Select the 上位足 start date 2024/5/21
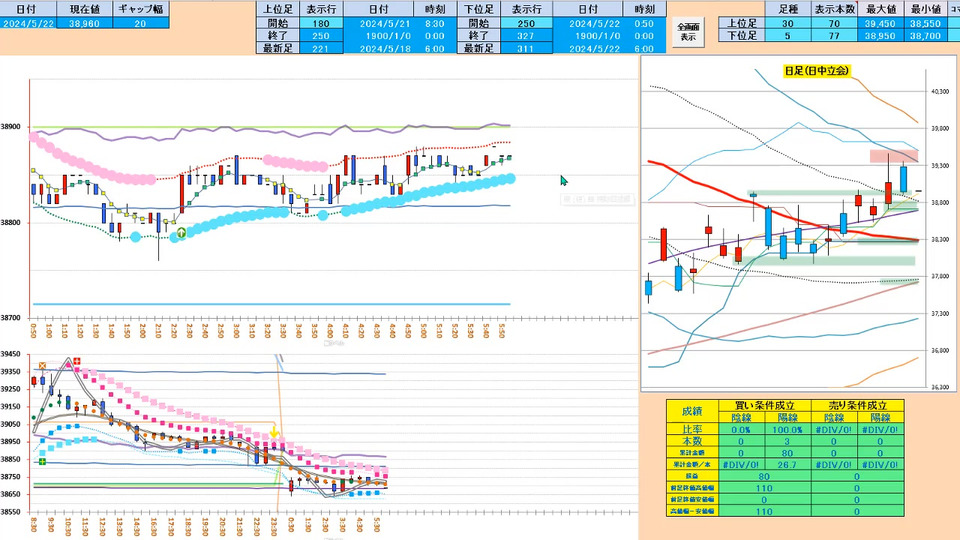960x540 pixels. point(384,23)
